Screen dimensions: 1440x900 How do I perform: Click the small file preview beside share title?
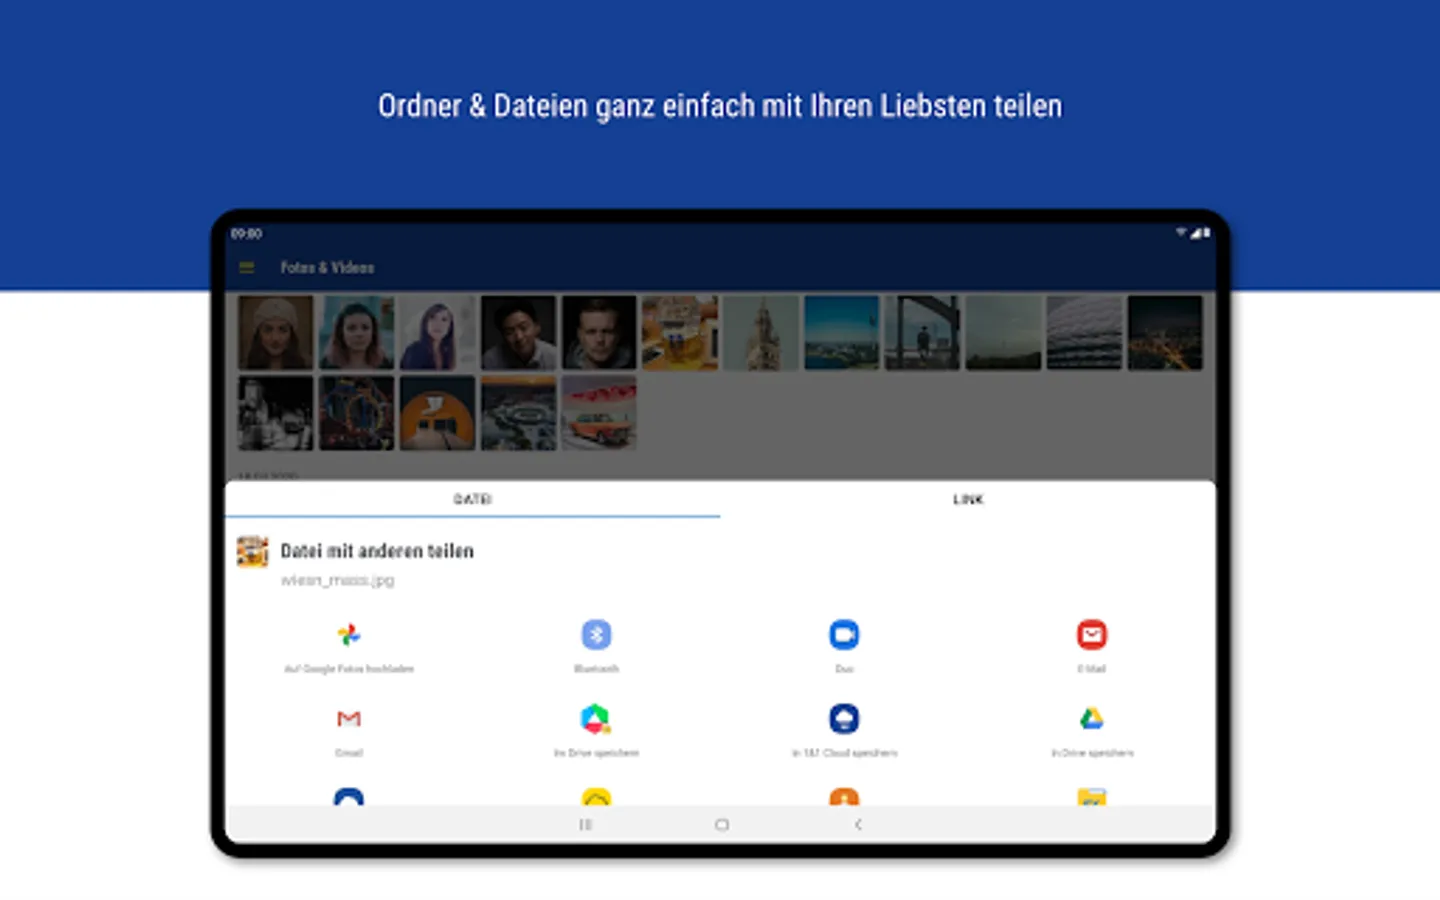click(252, 551)
